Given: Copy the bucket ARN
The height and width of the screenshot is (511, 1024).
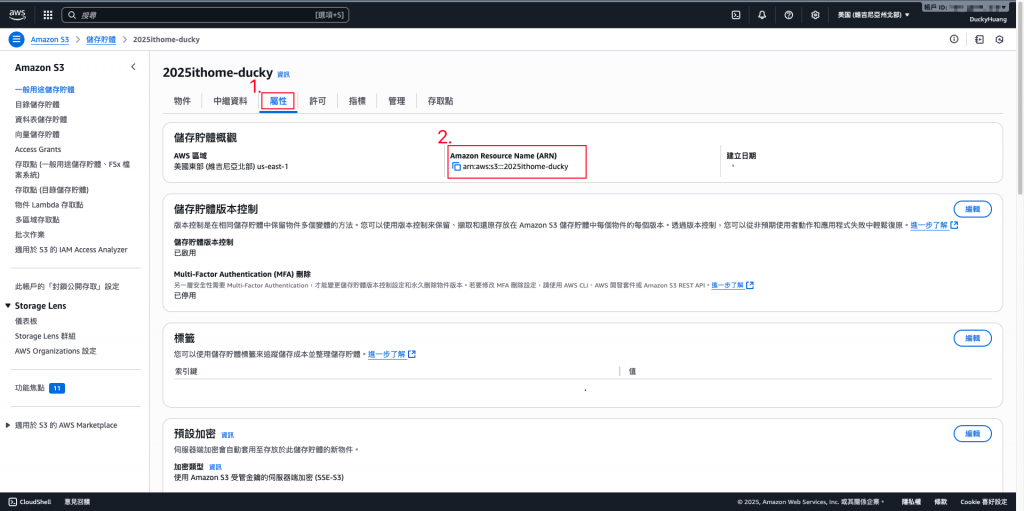Looking at the screenshot, I should coord(456,167).
